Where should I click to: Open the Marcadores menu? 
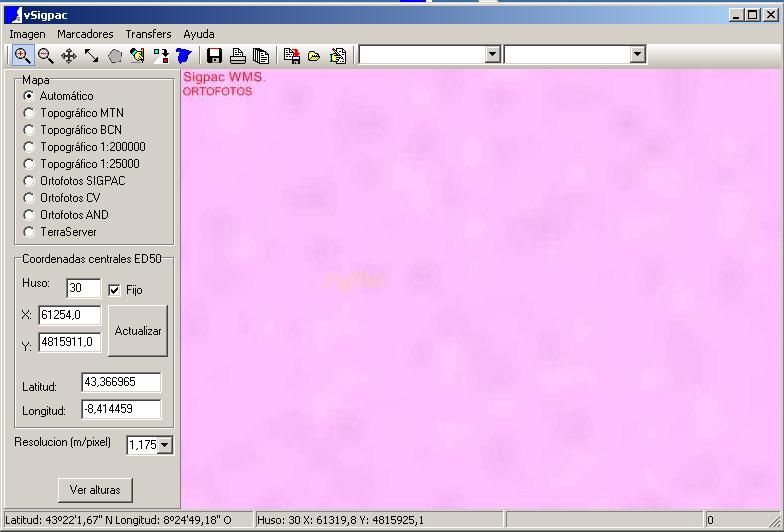coord(85,34)
